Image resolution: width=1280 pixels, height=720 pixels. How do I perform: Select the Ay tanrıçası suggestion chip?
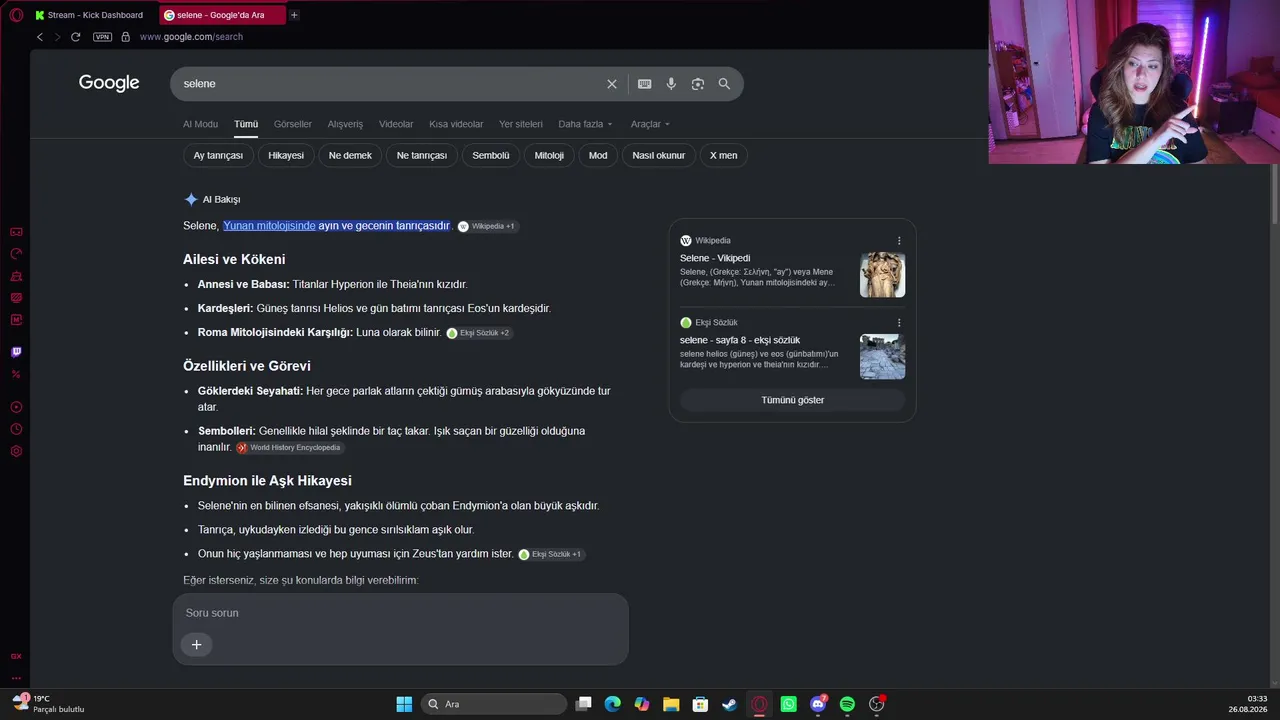coord(218,155)
